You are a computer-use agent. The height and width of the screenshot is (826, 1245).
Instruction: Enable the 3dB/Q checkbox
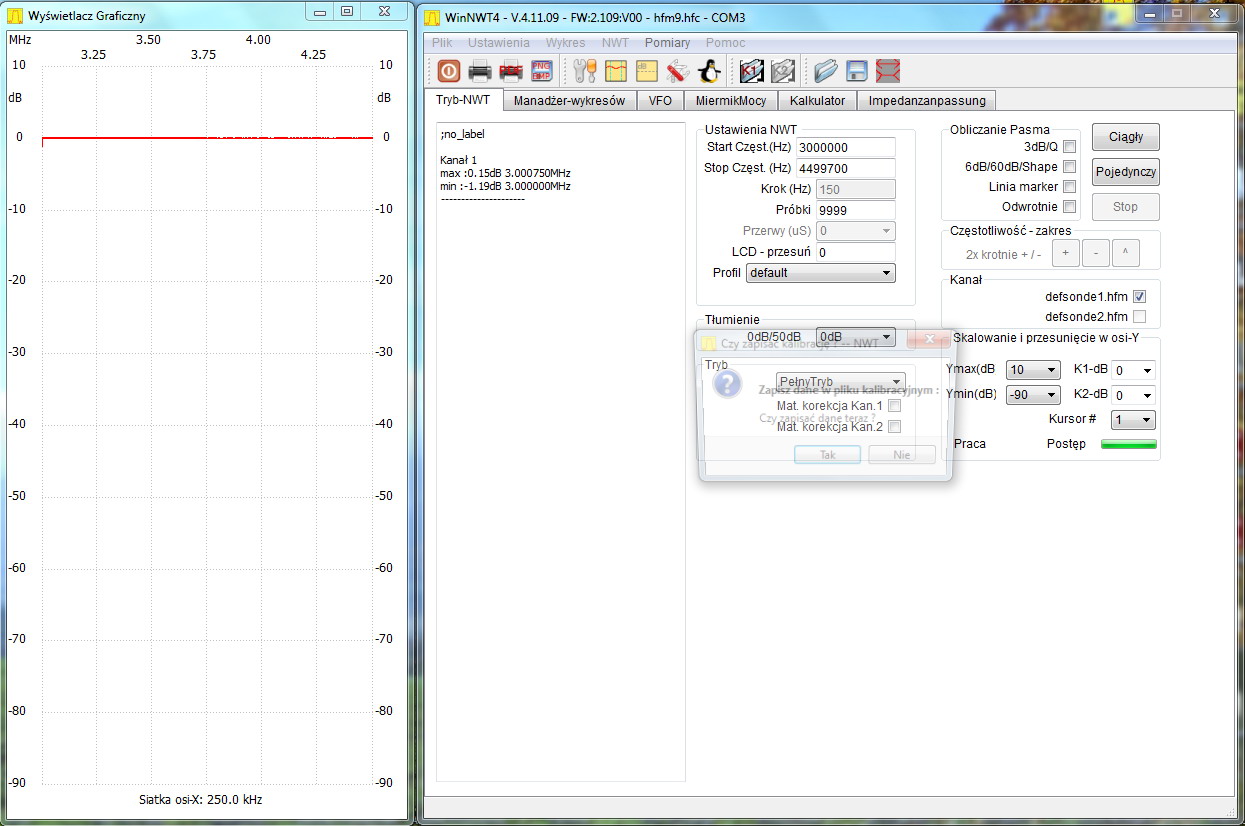[x=1069, y=147]
